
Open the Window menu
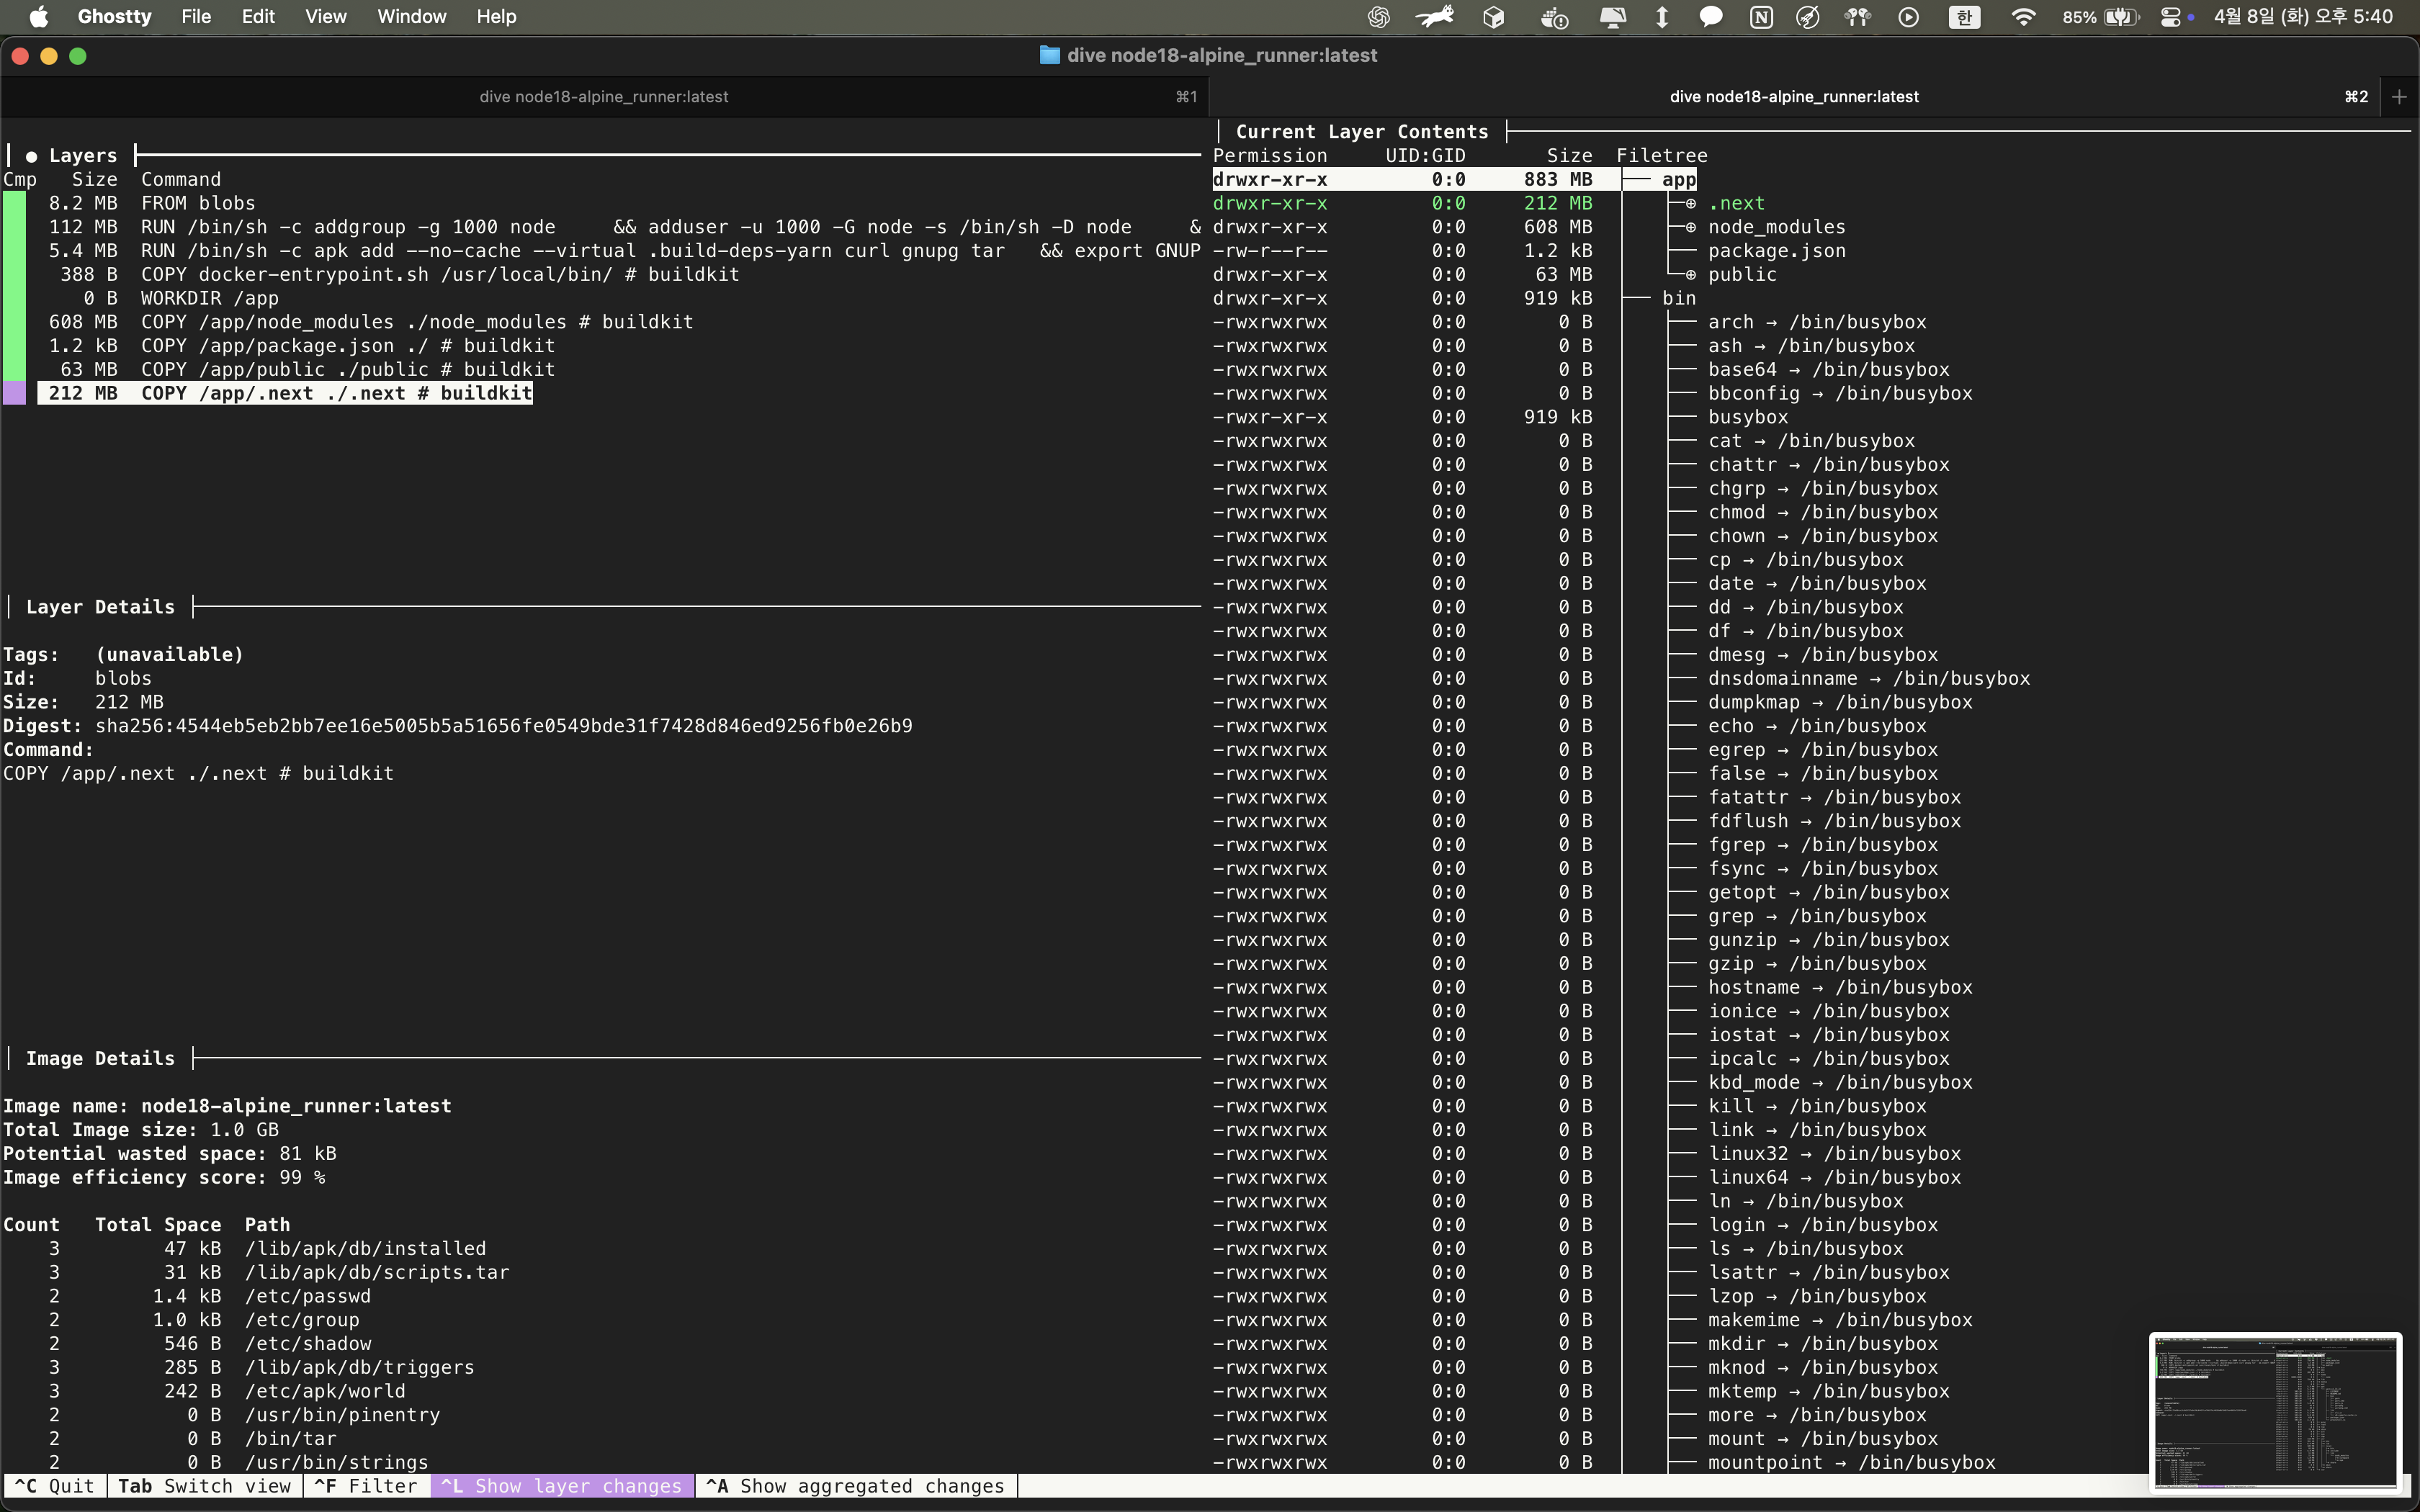(x=411, y=17)
